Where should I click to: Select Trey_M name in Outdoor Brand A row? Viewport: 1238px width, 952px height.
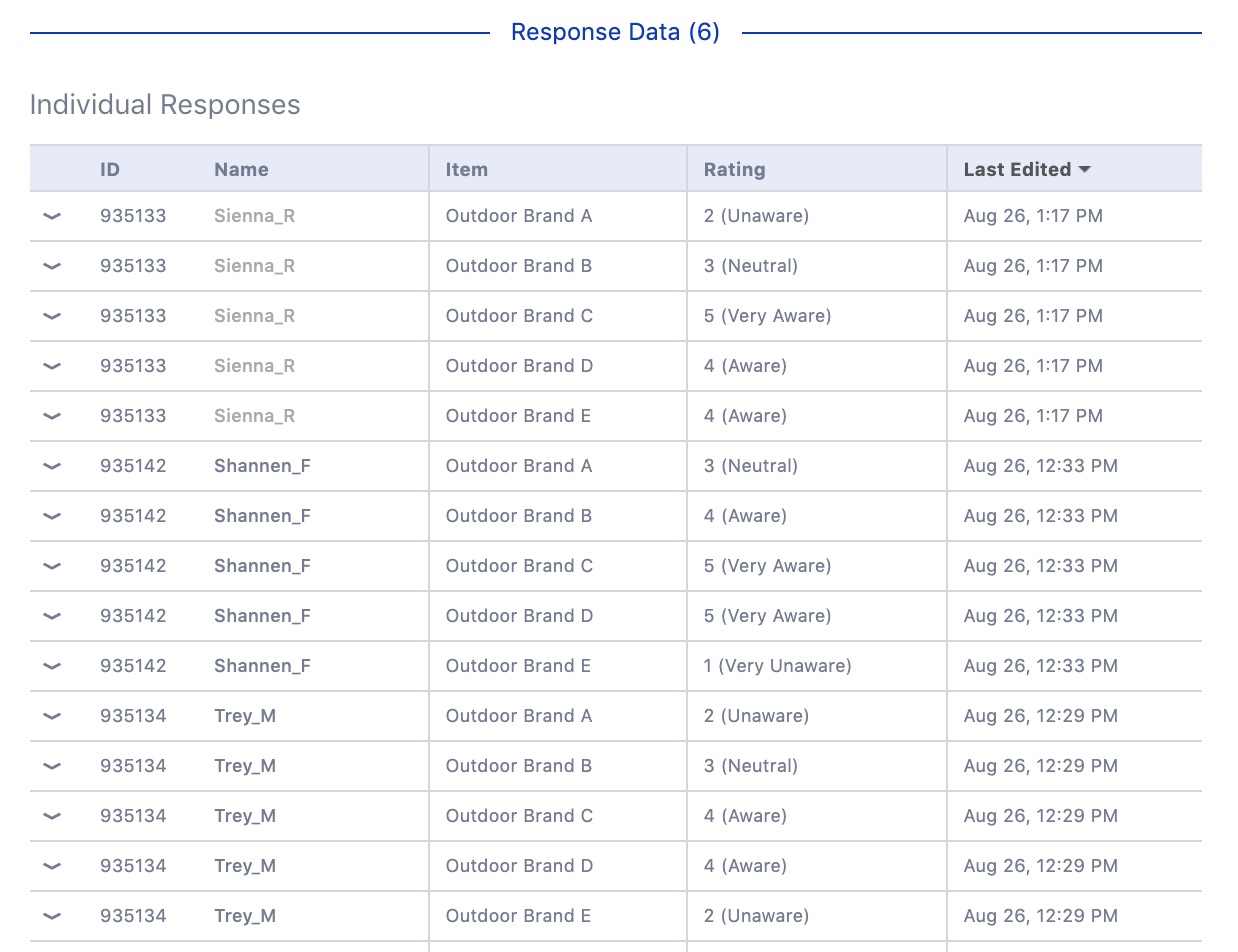(x=245, y=716)
